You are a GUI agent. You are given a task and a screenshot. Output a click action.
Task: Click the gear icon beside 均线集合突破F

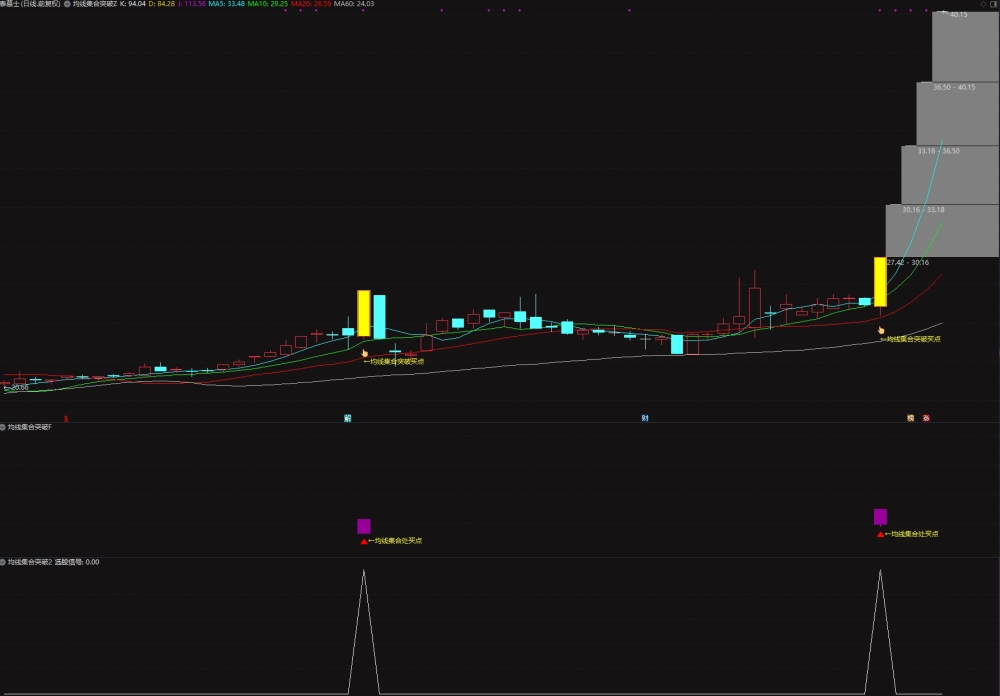click(x=3, y=427)
